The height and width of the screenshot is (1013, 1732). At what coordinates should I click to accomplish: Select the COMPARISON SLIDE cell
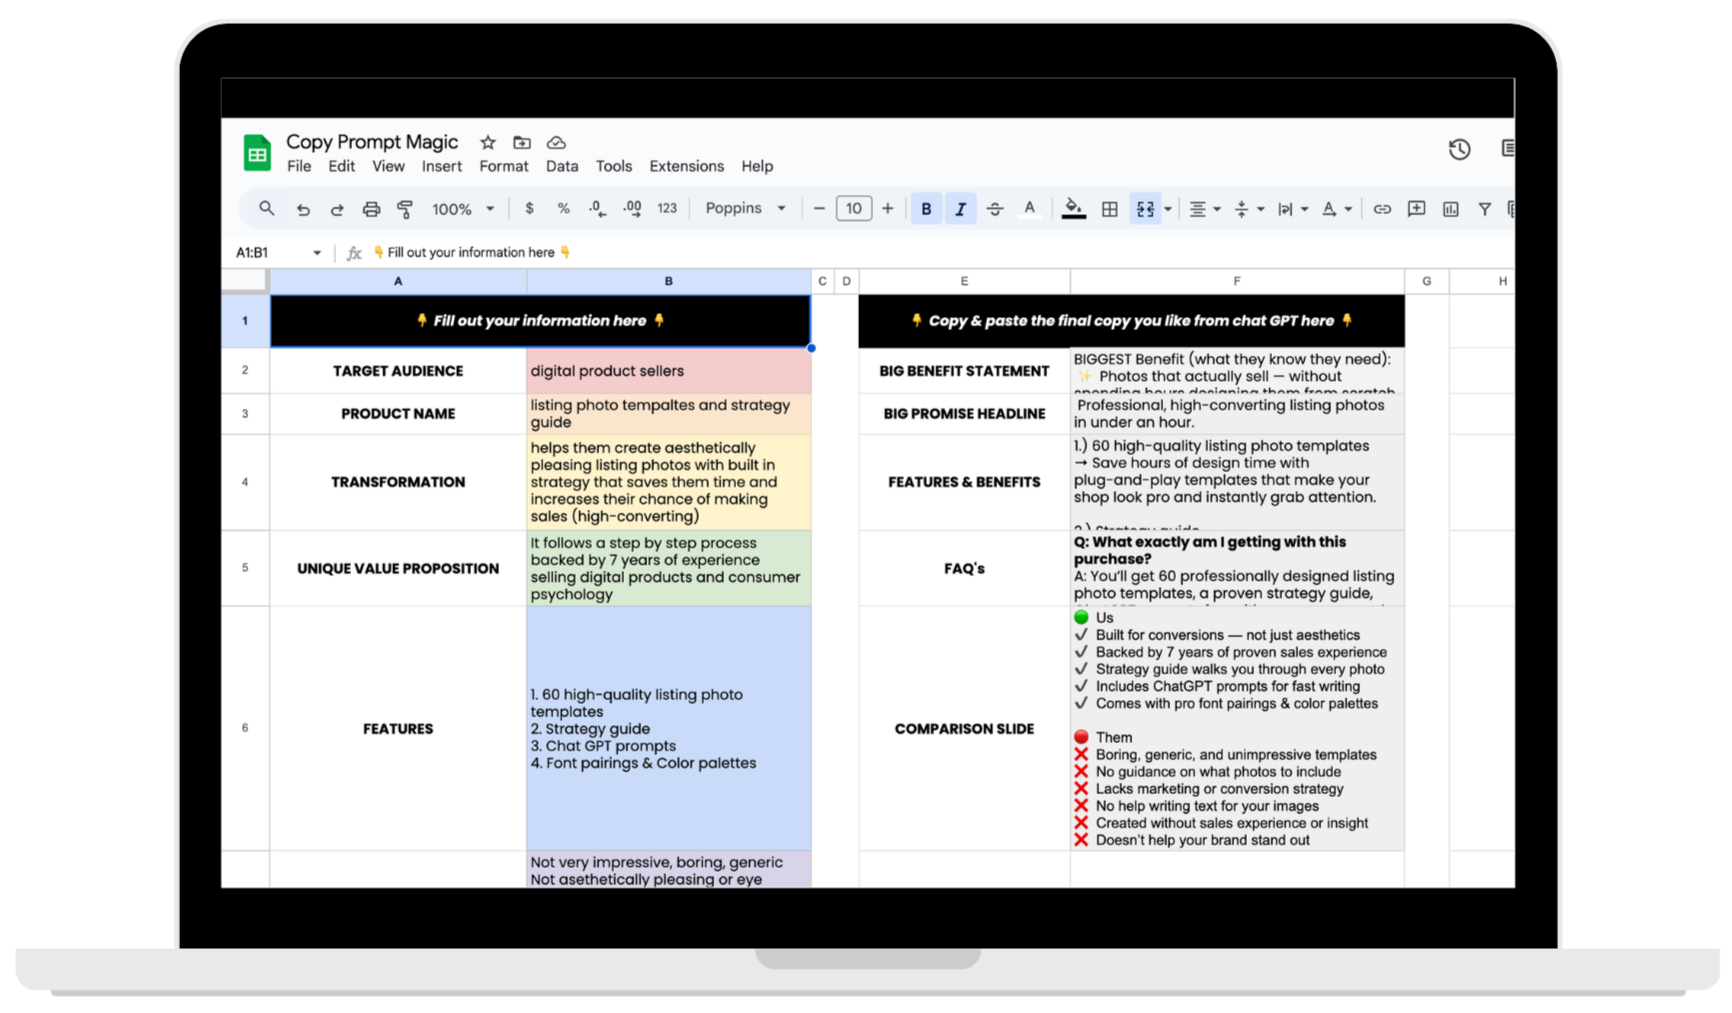click(964, 729)
